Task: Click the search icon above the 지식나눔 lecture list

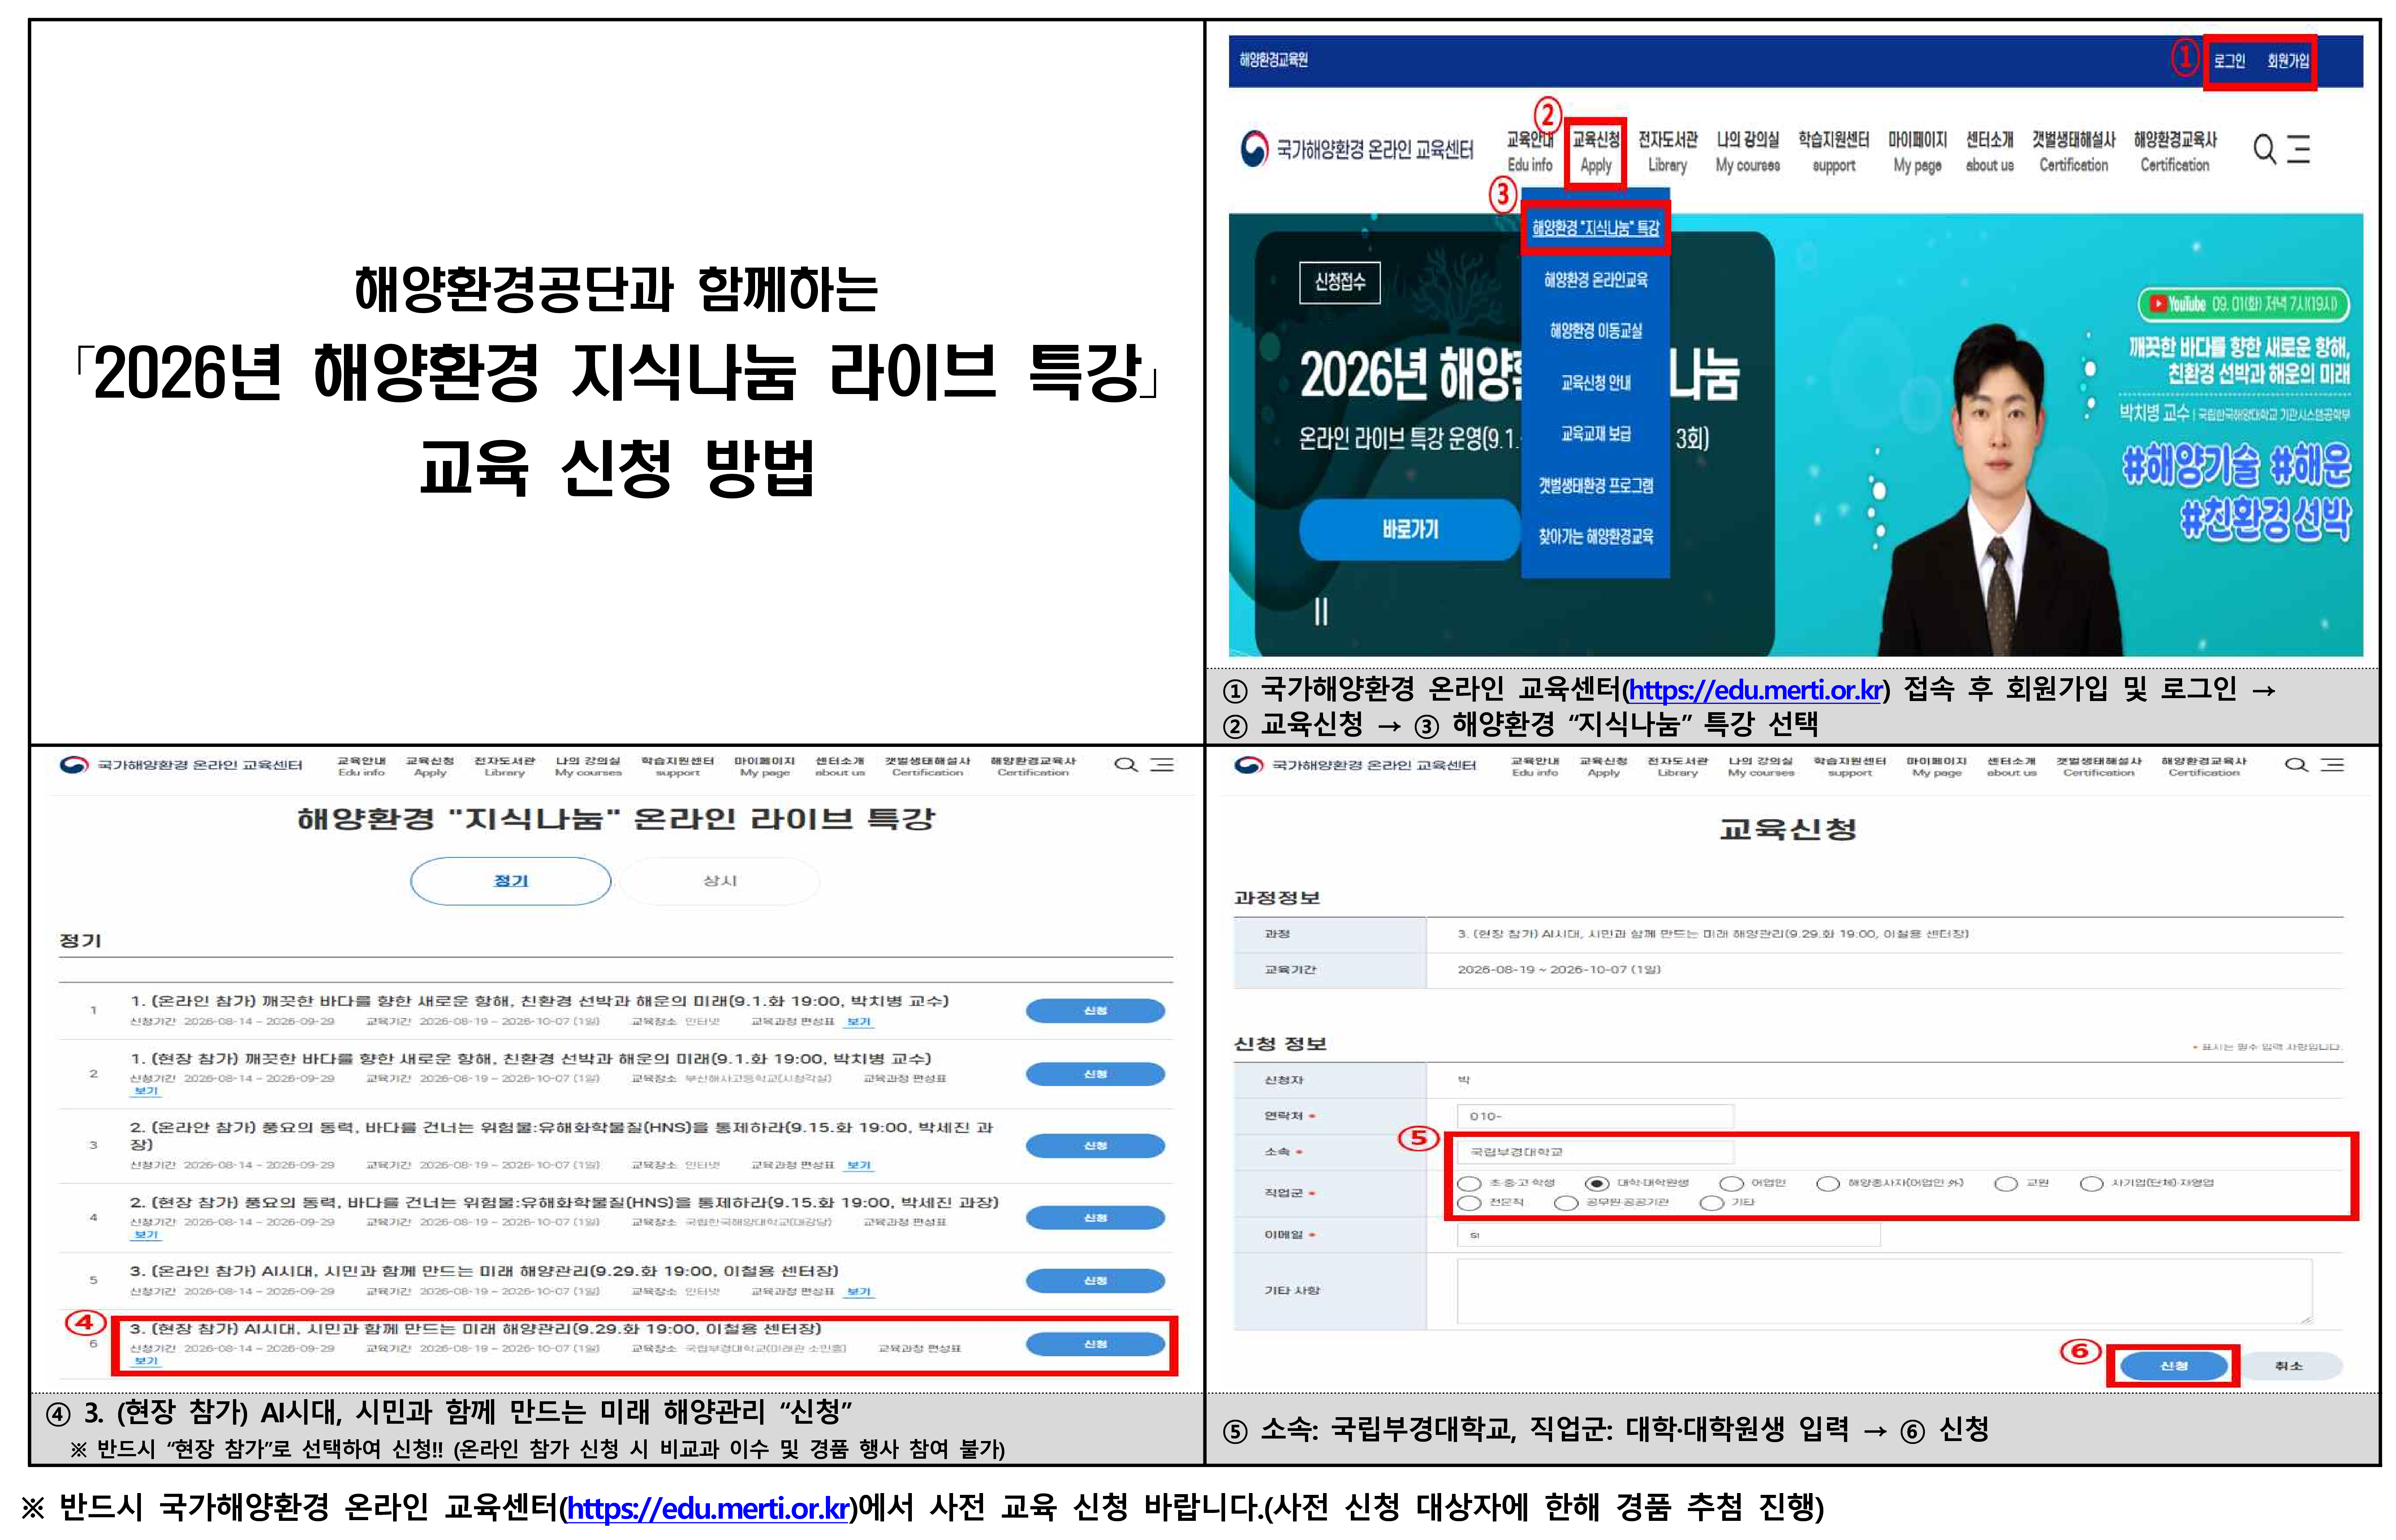Action: [1126, 765]
